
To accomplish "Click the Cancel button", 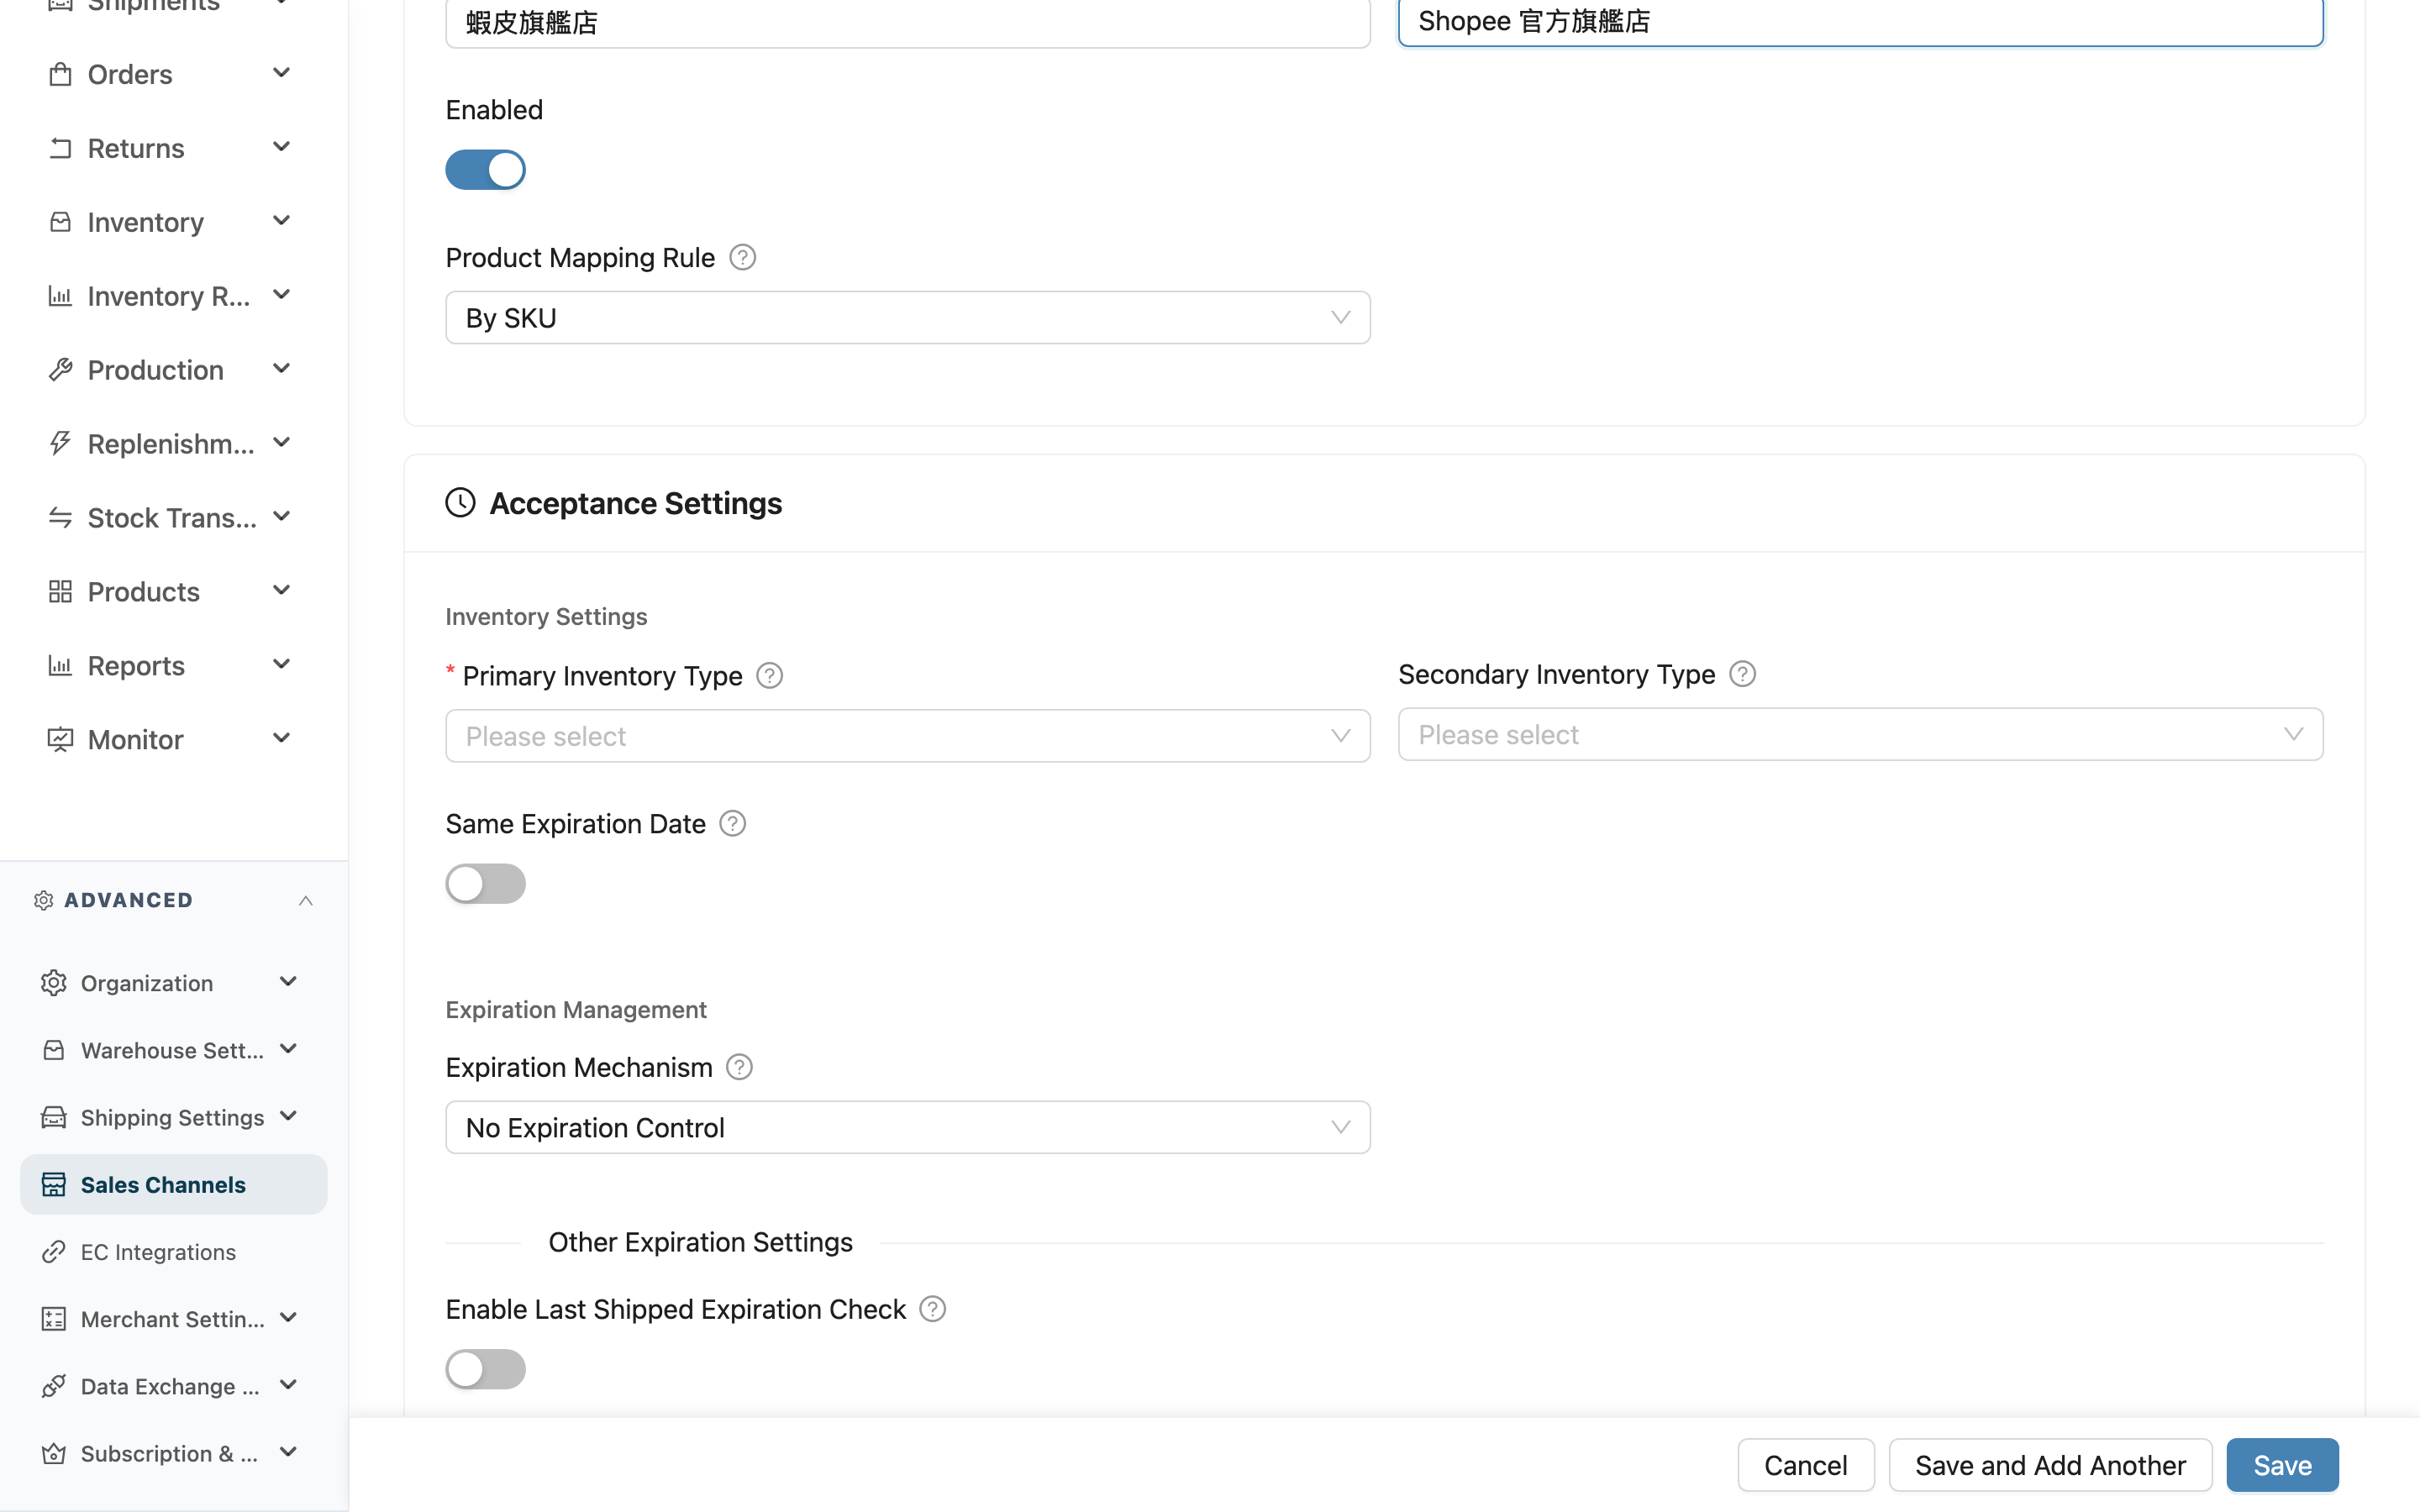I will (1806, 1465).
